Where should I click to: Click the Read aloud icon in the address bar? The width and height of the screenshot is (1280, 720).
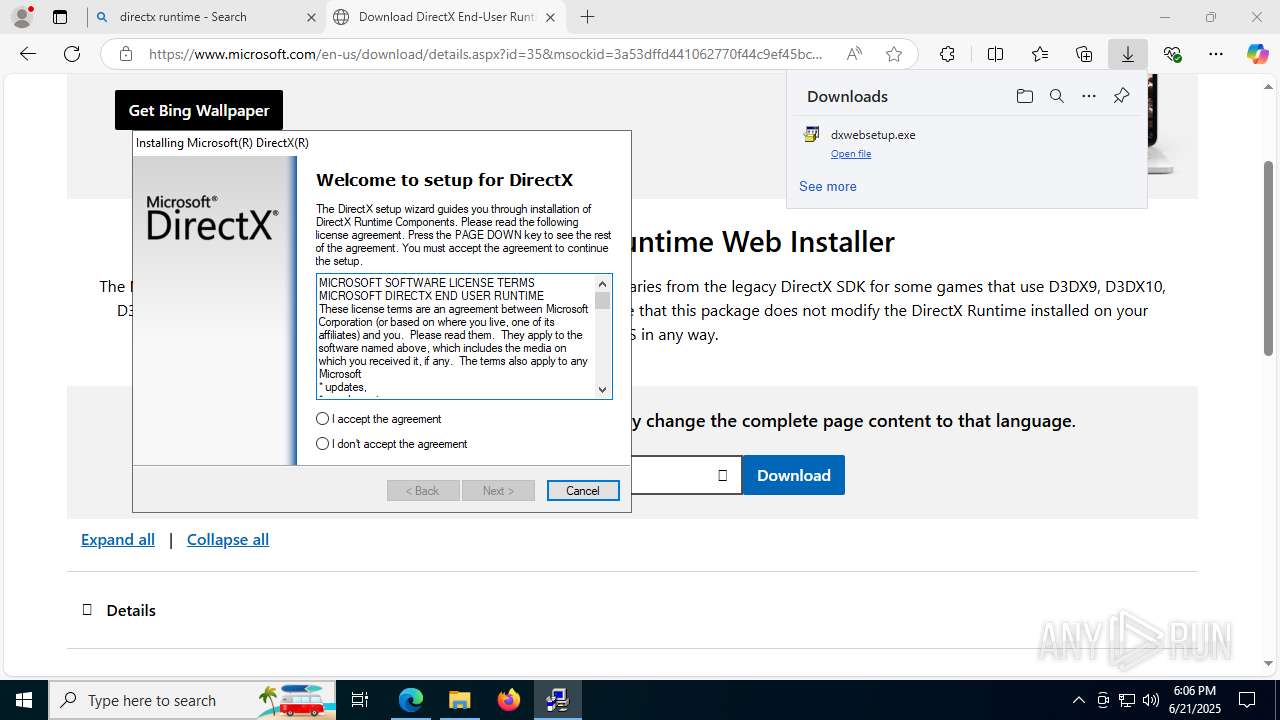[854, 54]
